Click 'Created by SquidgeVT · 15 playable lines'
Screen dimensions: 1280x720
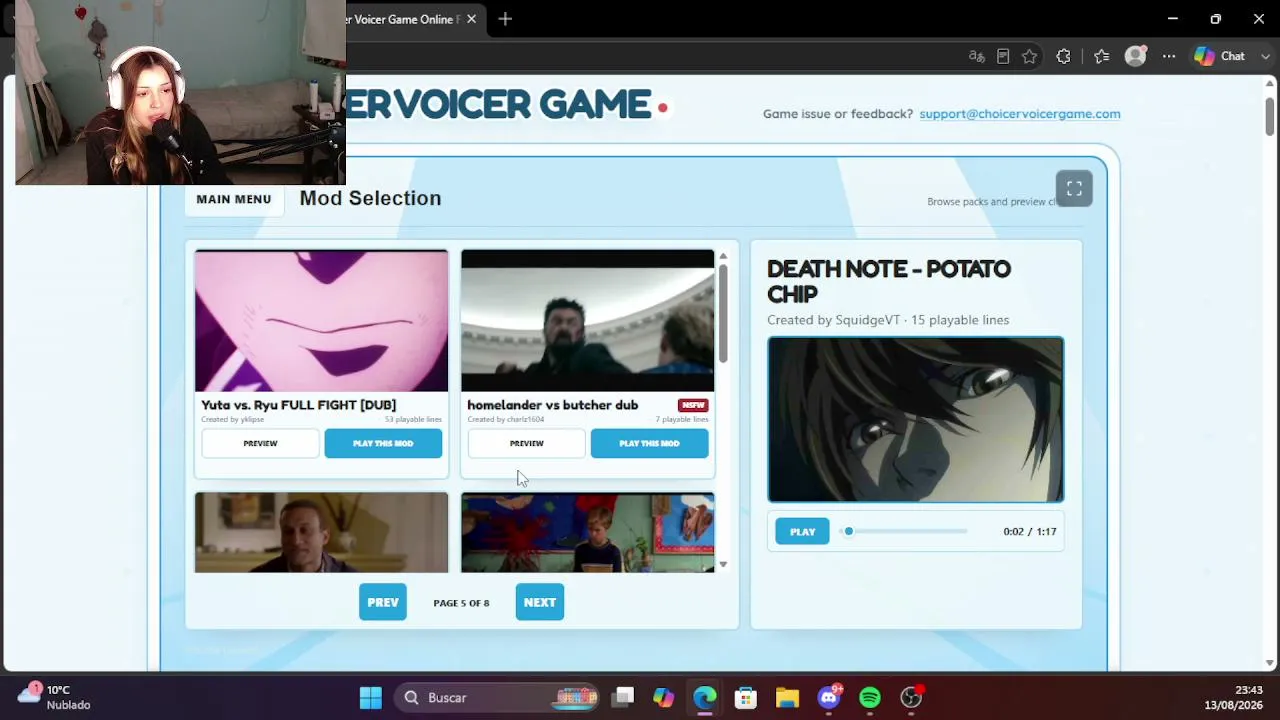(888, 320)
